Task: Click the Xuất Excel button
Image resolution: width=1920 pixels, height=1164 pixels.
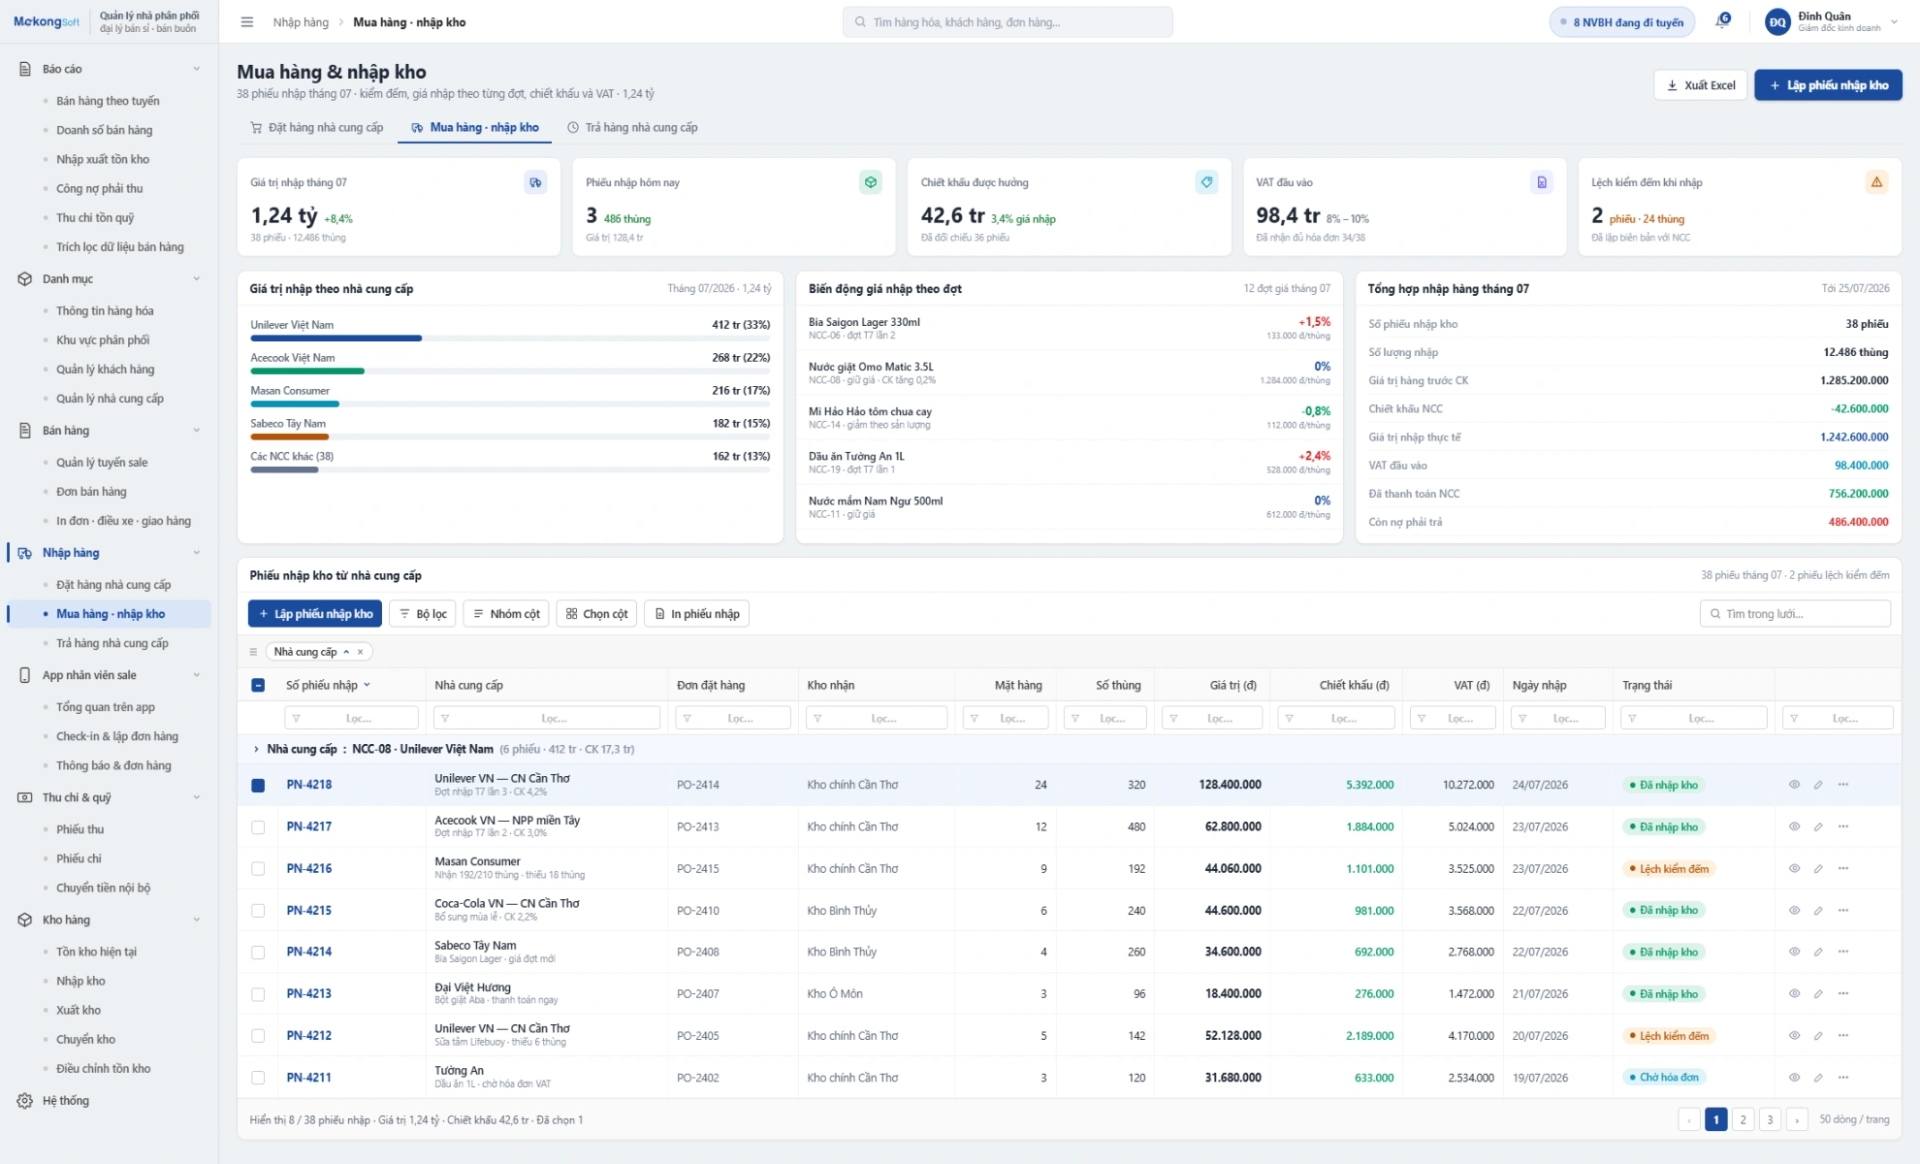Action: point(1700,86)
